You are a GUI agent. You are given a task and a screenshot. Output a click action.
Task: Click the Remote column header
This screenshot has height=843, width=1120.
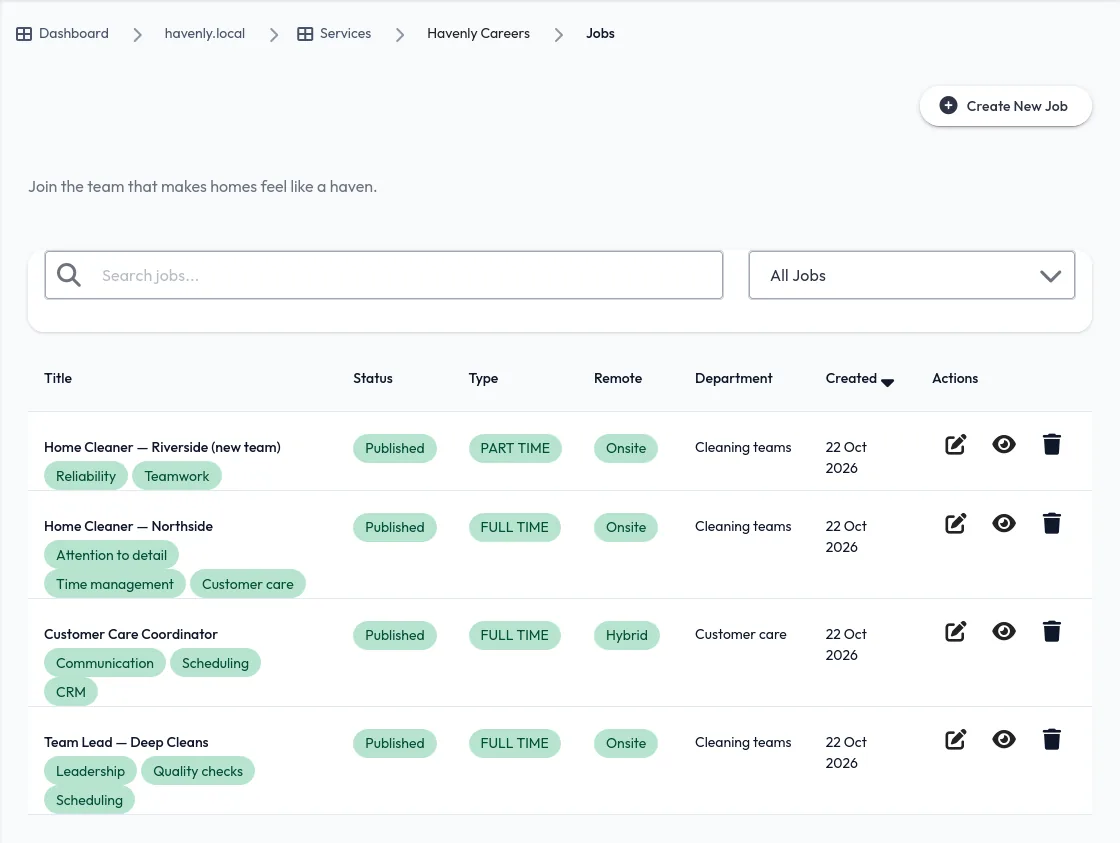pyautogui.click(x=618, y=378)
